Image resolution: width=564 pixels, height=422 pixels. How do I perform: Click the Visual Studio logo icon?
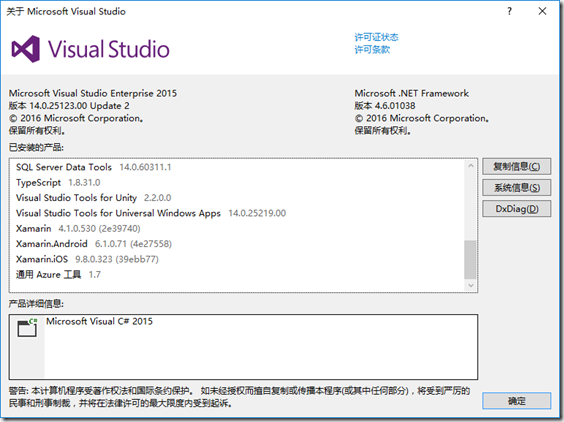[x=25, y=49]
